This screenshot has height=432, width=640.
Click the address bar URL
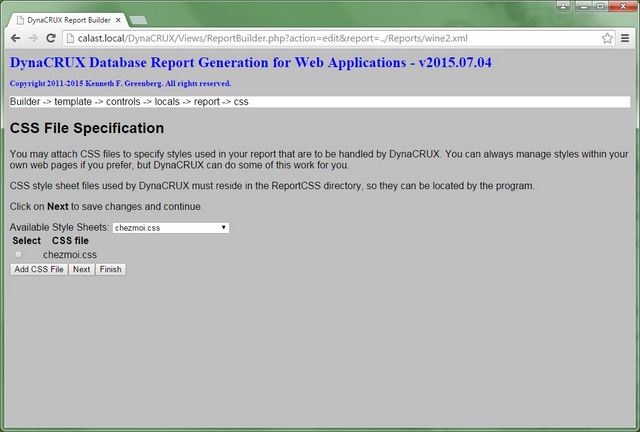tap(272, 38)
